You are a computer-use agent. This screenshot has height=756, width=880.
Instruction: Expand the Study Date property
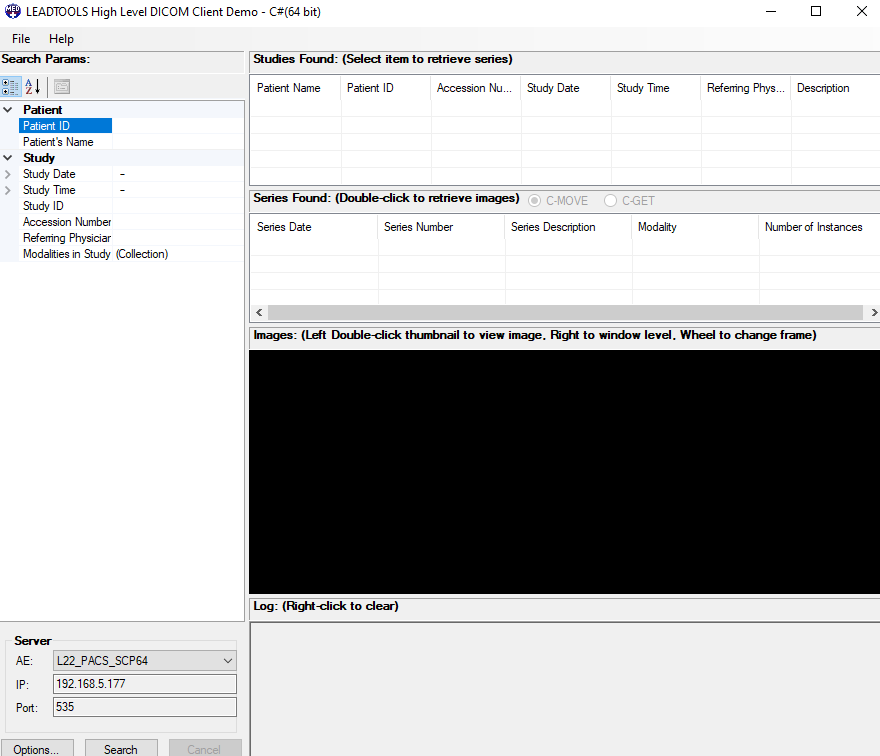pos(8,175)
